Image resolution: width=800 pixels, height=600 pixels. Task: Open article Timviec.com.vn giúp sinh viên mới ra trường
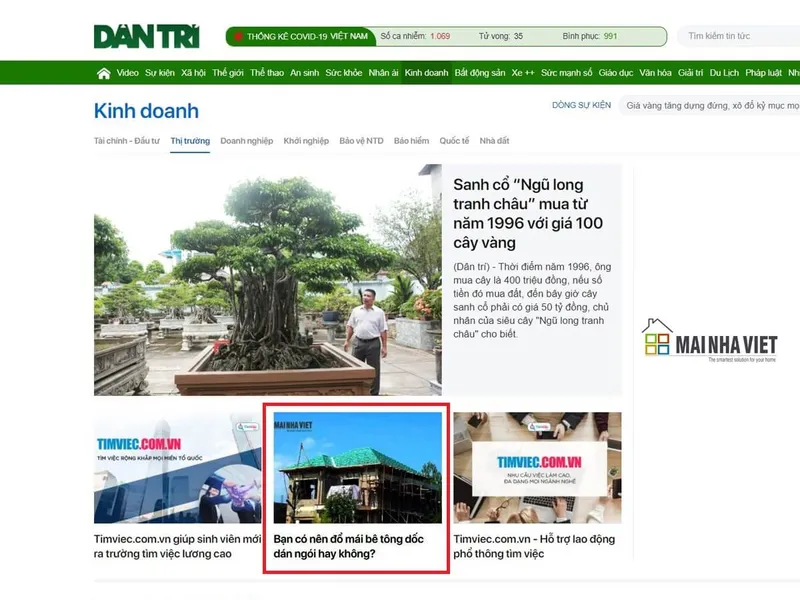tap(177, 546)
